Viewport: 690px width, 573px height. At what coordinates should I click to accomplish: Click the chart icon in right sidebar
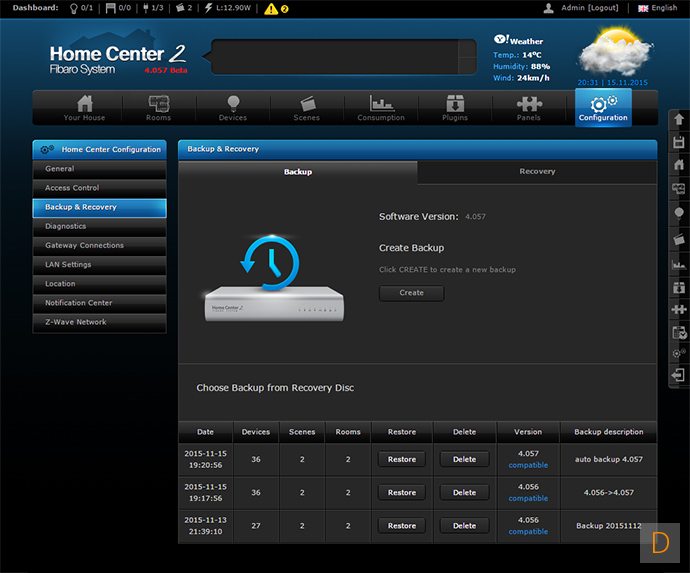pyautogui.click(x=679, y=264)
